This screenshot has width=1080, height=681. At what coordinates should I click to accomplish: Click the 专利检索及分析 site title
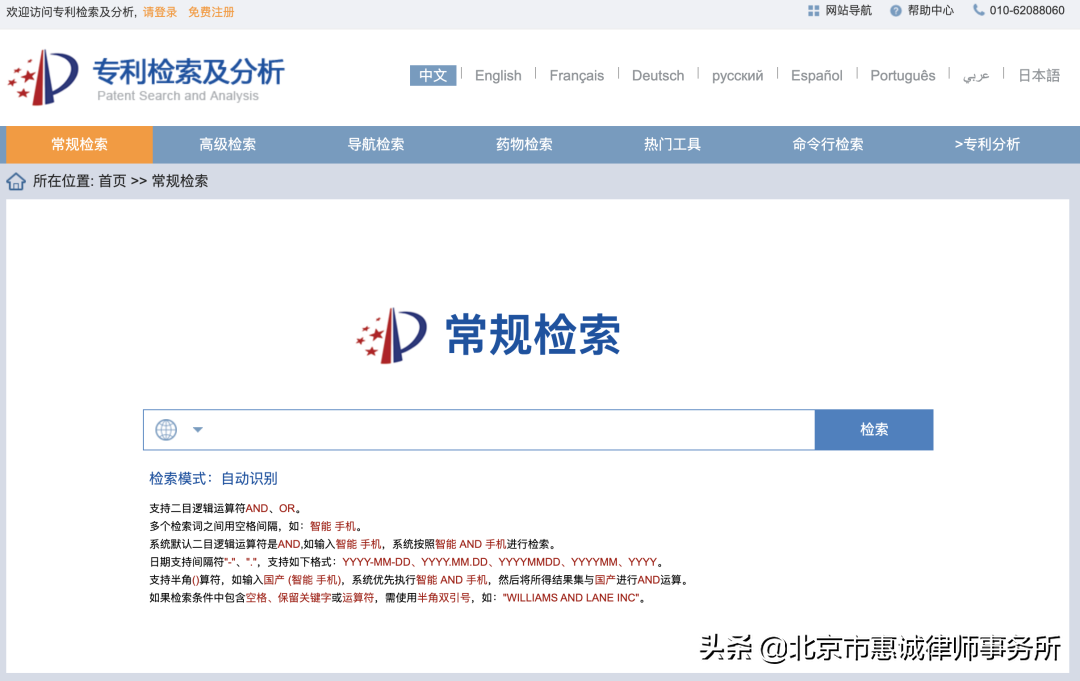tap(189, 72)
